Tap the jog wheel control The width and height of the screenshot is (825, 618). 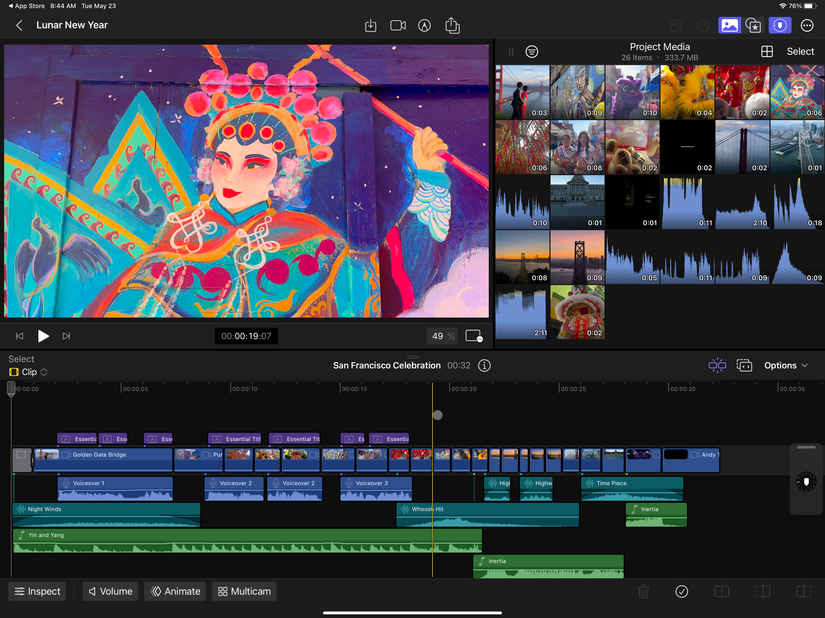[806, 482]
